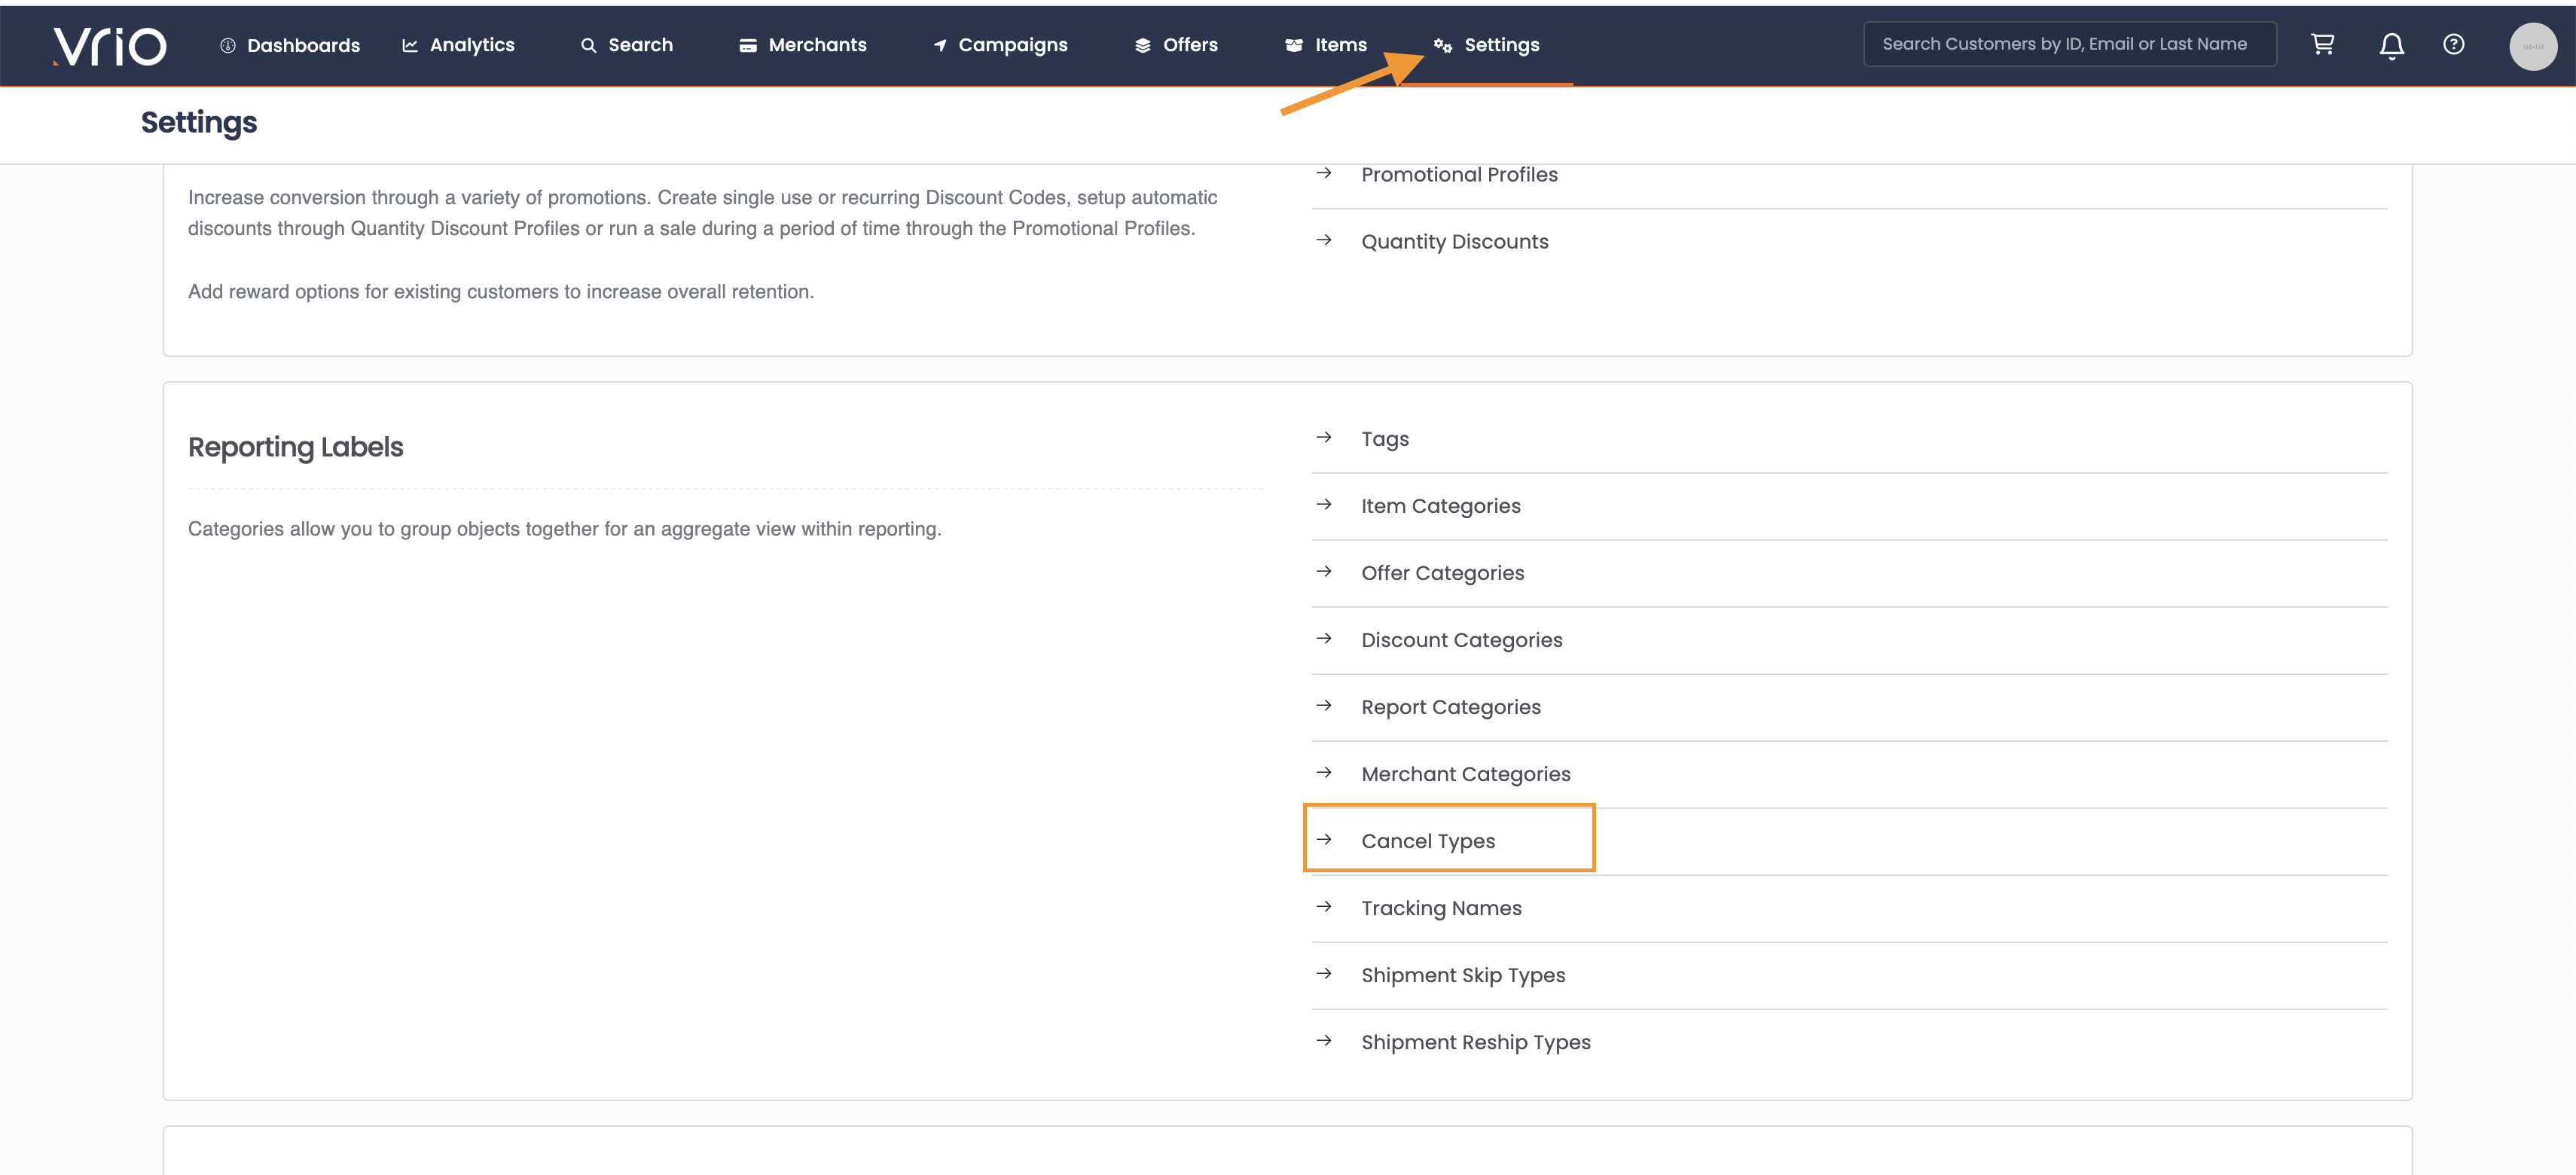Image resolution: width=2576 pixels, height=1175 pixels.
Task: Open the help question-mark icon
Action: [x=2453, y=44]
